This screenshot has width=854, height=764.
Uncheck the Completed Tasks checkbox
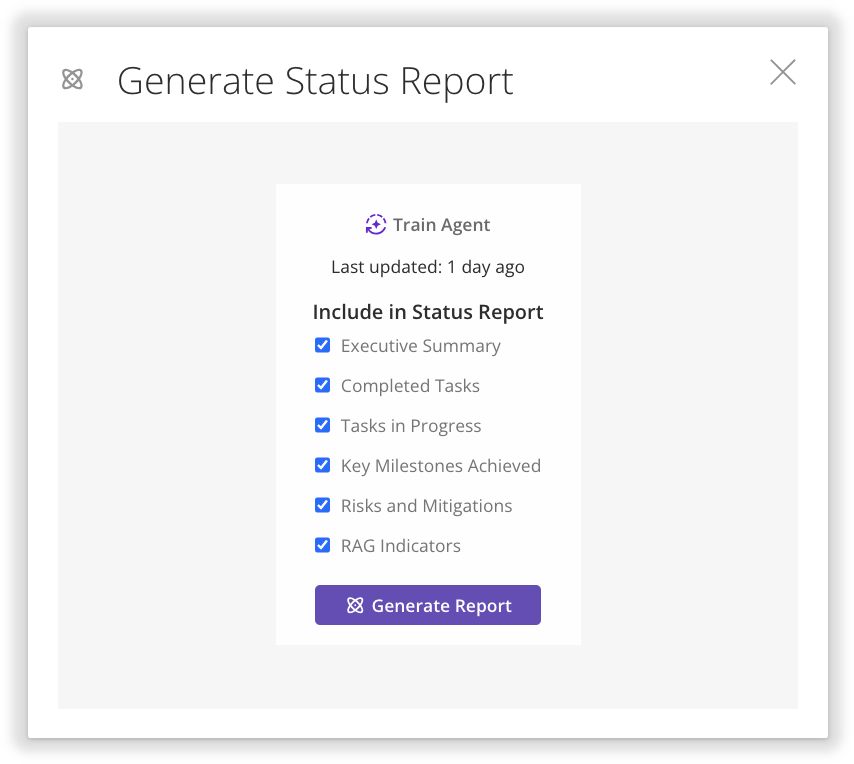click(322, 385)
